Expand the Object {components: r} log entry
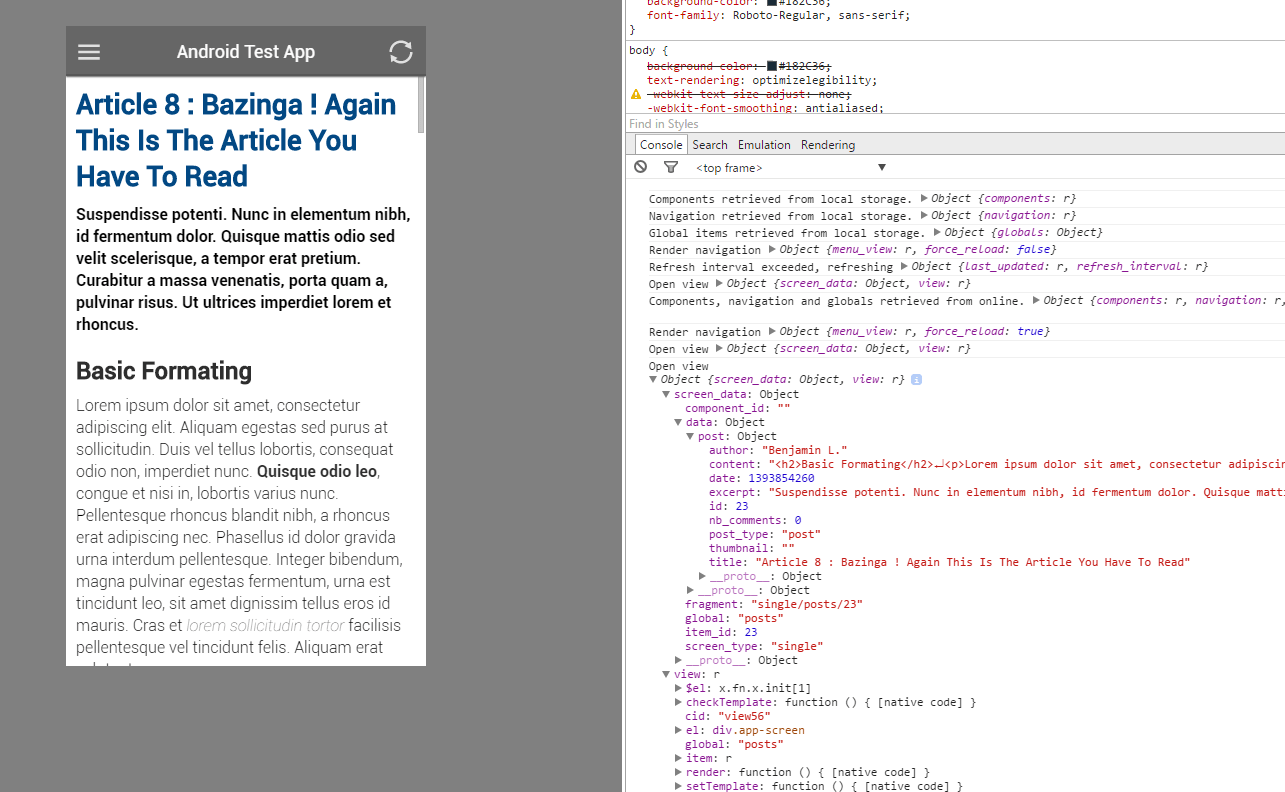Viewport: 1285px width, 792px height. tap(924, 199)
